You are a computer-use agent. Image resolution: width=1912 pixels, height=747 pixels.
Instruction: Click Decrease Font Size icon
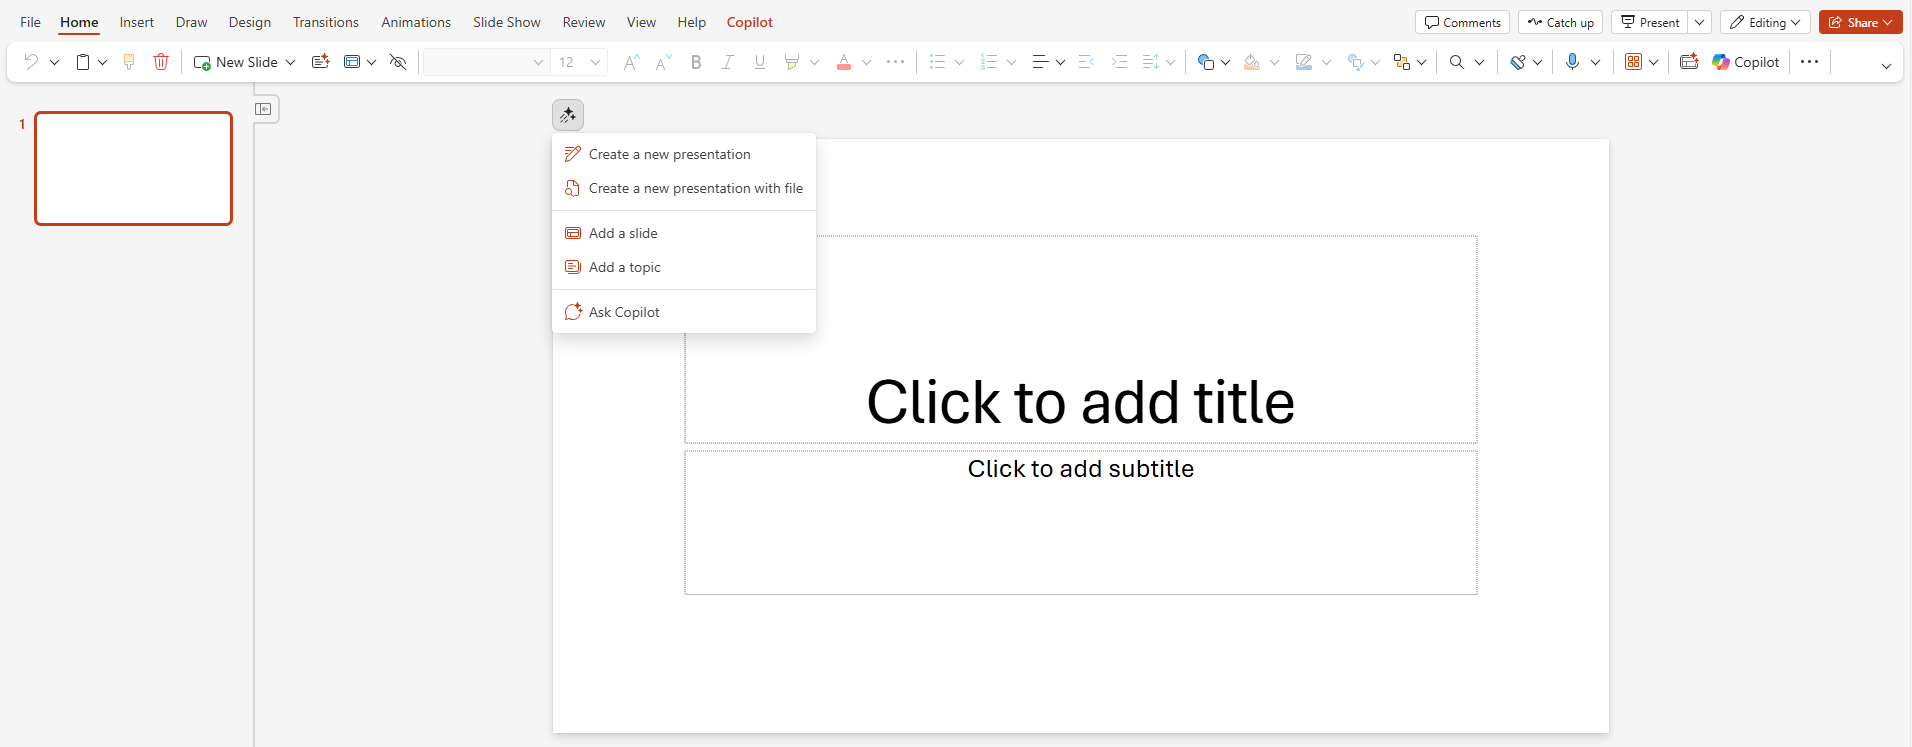[x=663, y=62]
